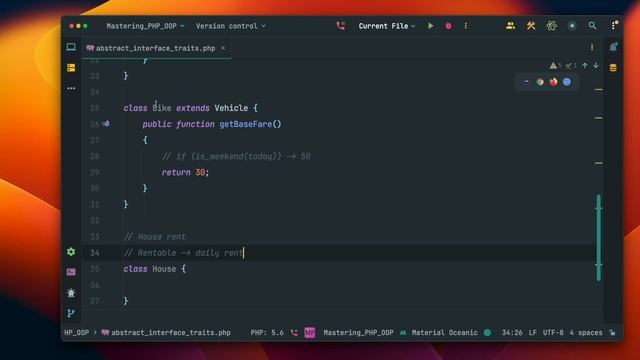Open file in PhpStorm built-in preview icon
This screenshot has width=640, height=360.
(x=527, y=82)
